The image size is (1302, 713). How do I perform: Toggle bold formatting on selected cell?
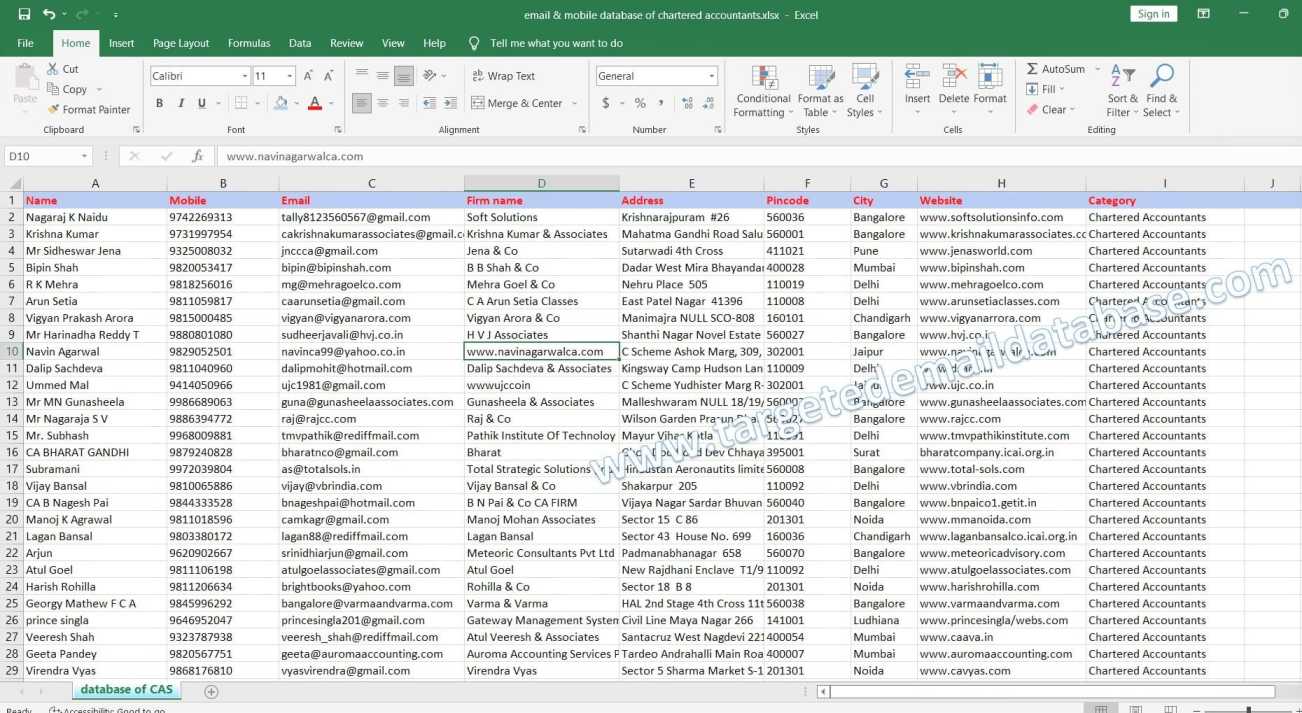point(158,103)
